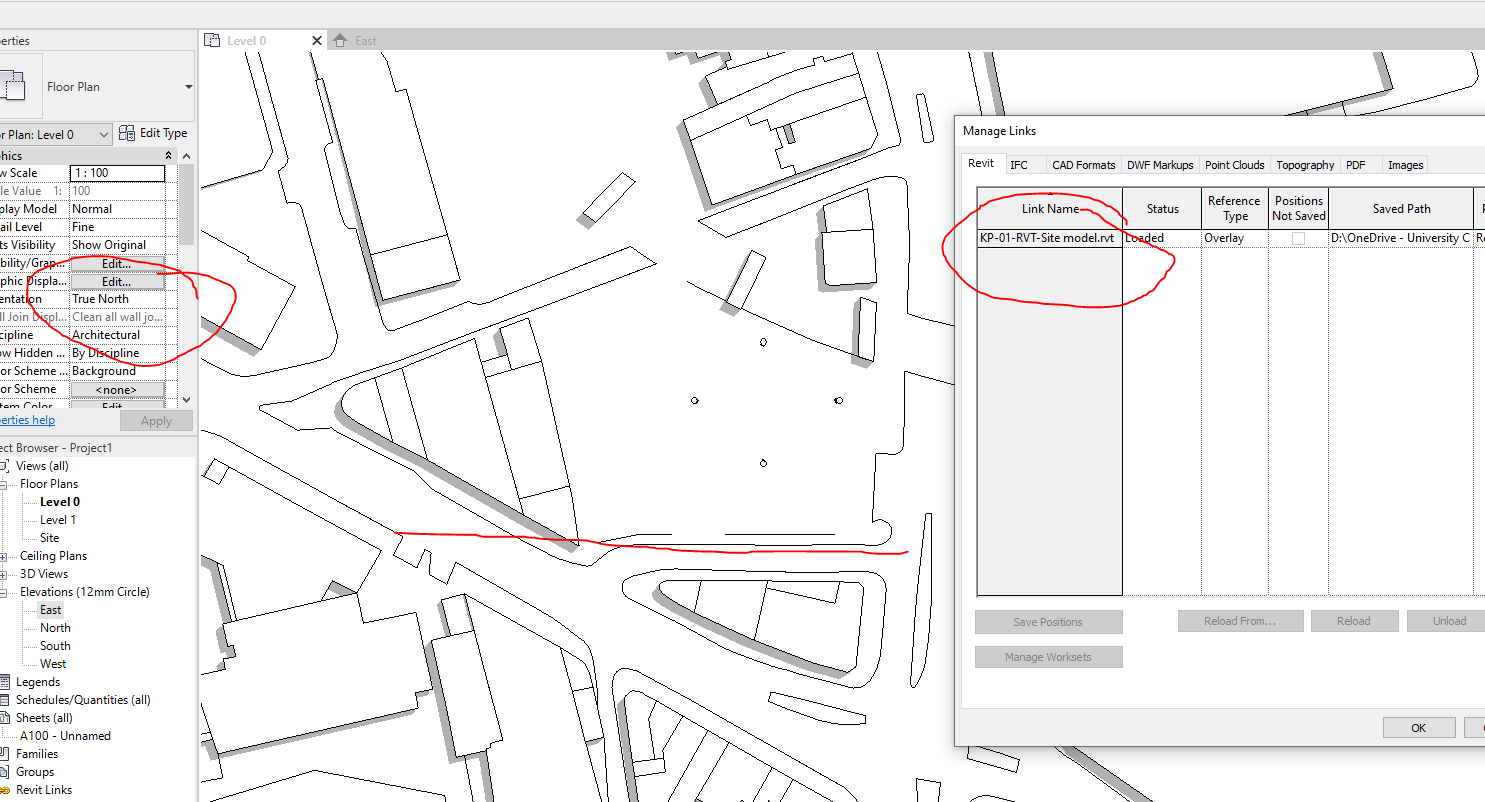
Task: Click the Groups icon in Project Browser
Action: coord(5,772)
